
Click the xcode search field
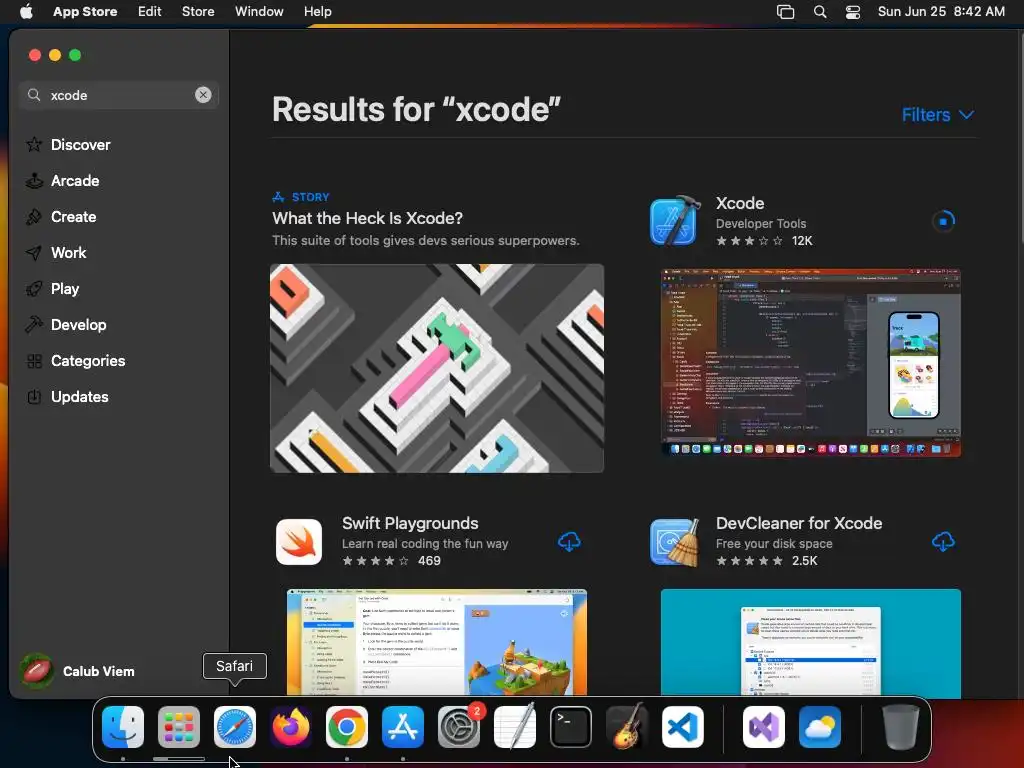tap(119, 95)
